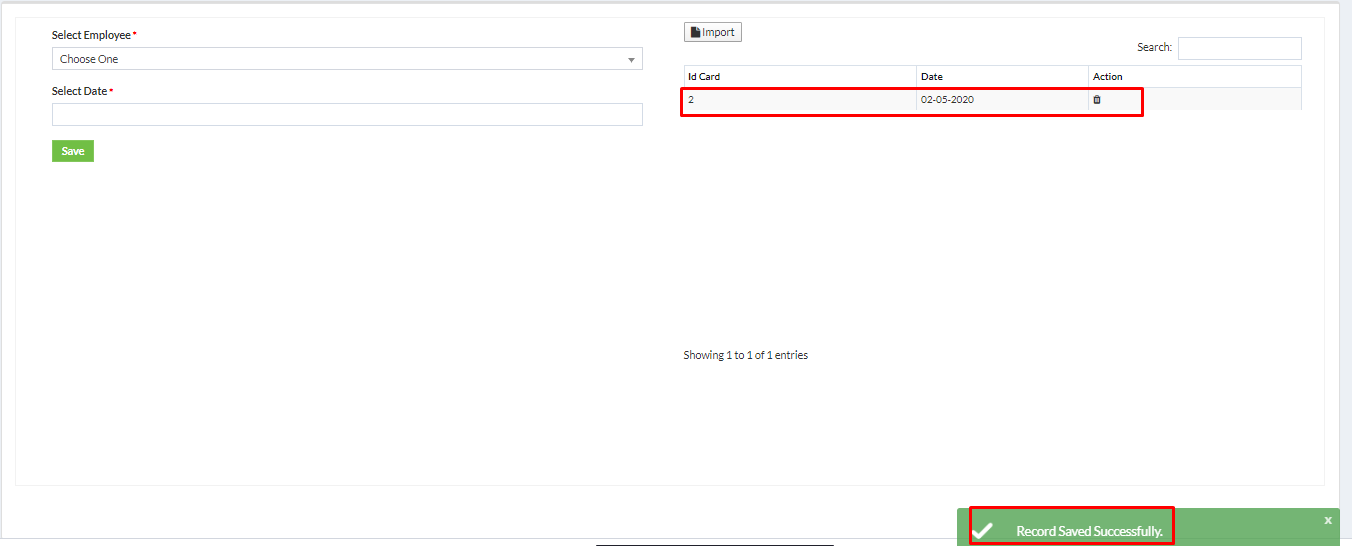
Task: Sort table by Date column header
Action: point(1003,77)
